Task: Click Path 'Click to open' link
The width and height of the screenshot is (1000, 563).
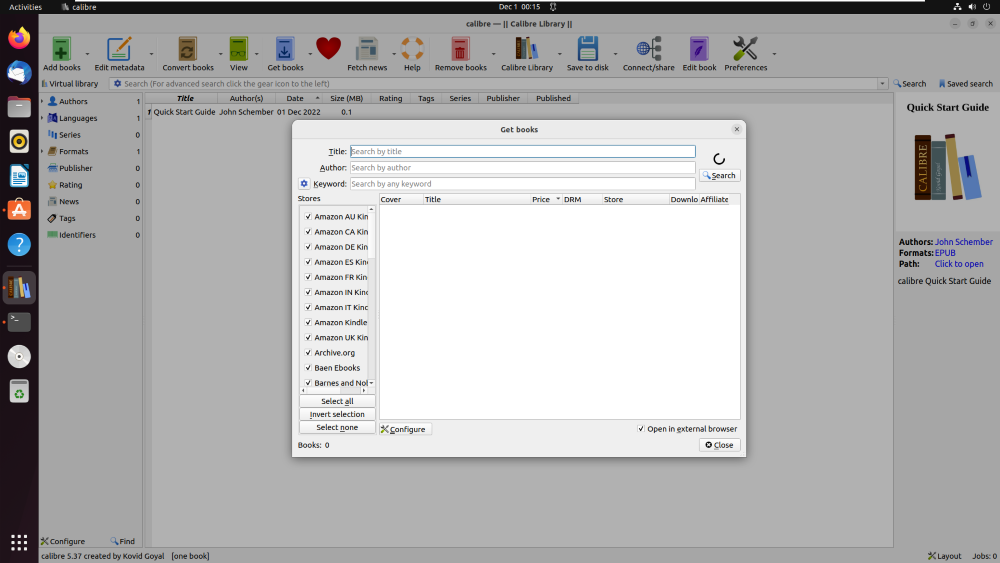Action: (959, 264)
